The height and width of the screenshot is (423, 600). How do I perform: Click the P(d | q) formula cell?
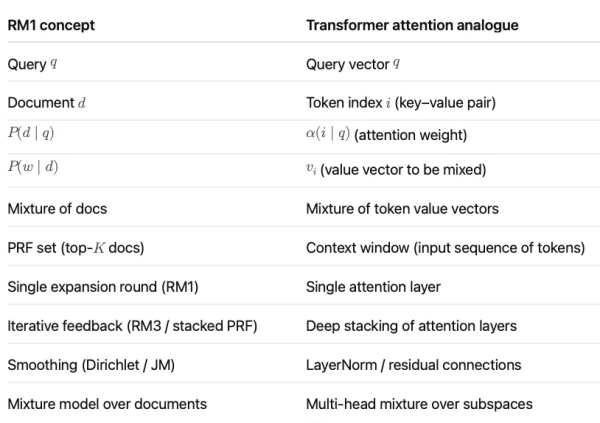coord(32,135)
